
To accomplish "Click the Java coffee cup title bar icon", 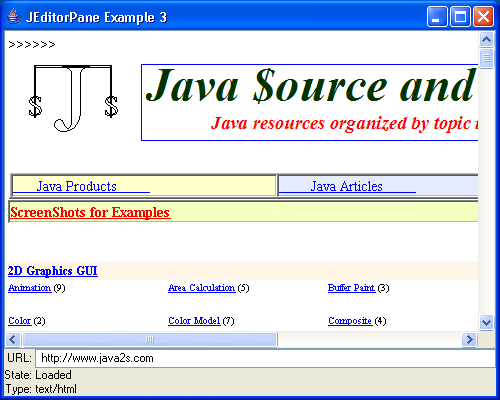I will 14,17.
